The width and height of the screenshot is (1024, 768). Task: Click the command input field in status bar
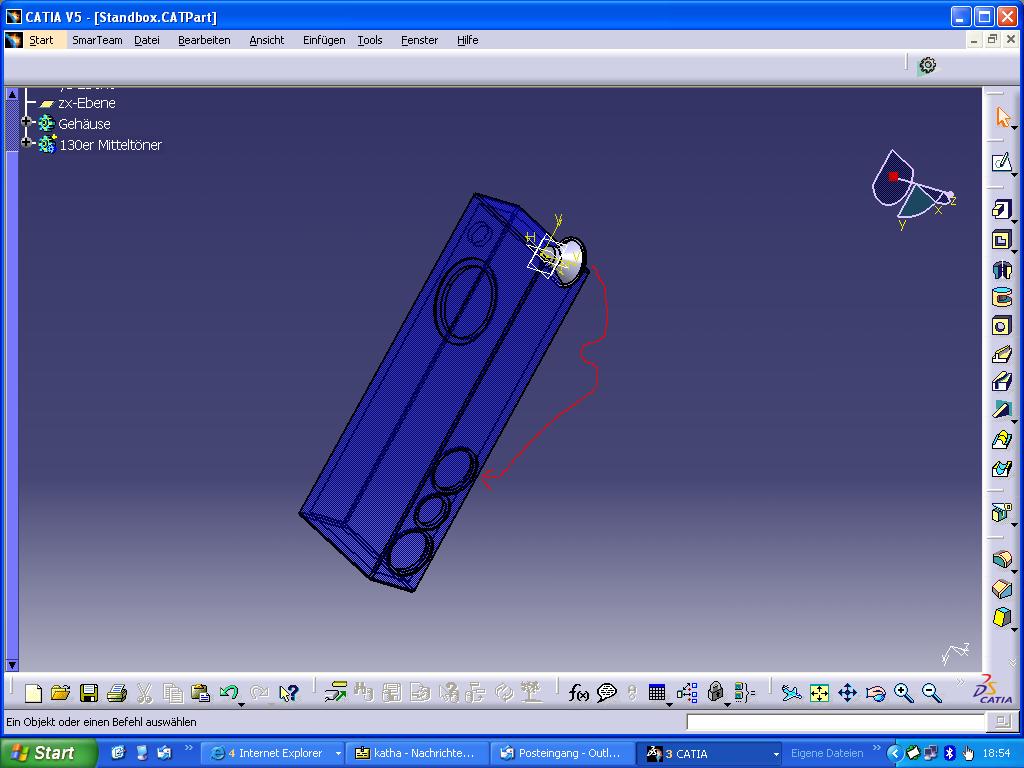coord(835,722)
